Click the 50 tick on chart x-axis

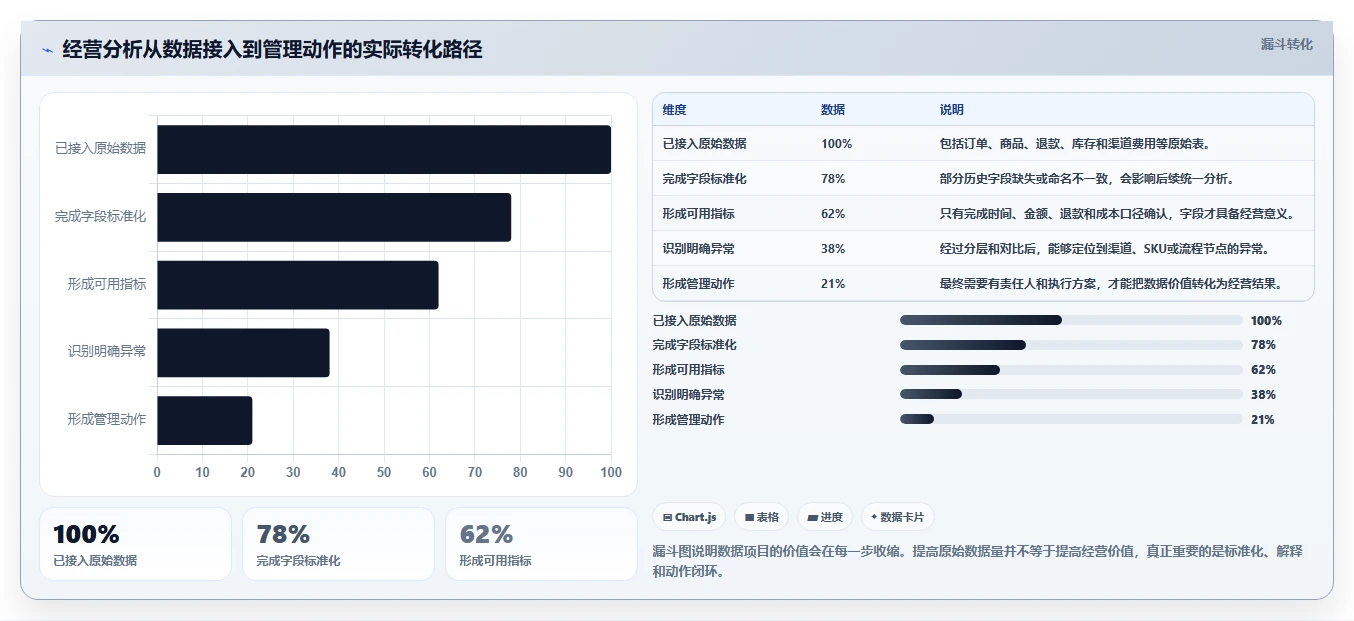click(x=384, y=472)
